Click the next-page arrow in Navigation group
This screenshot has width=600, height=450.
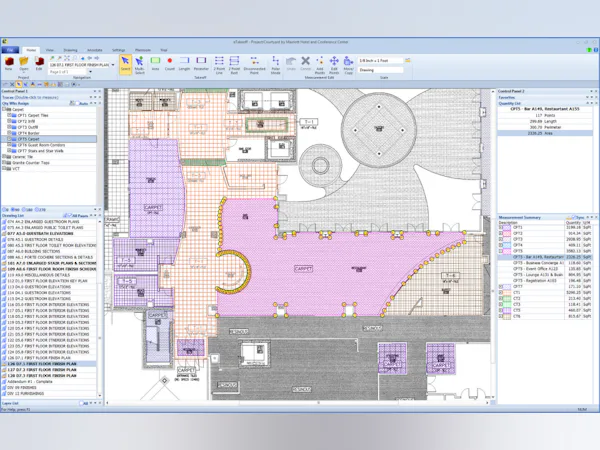(96, 58)
